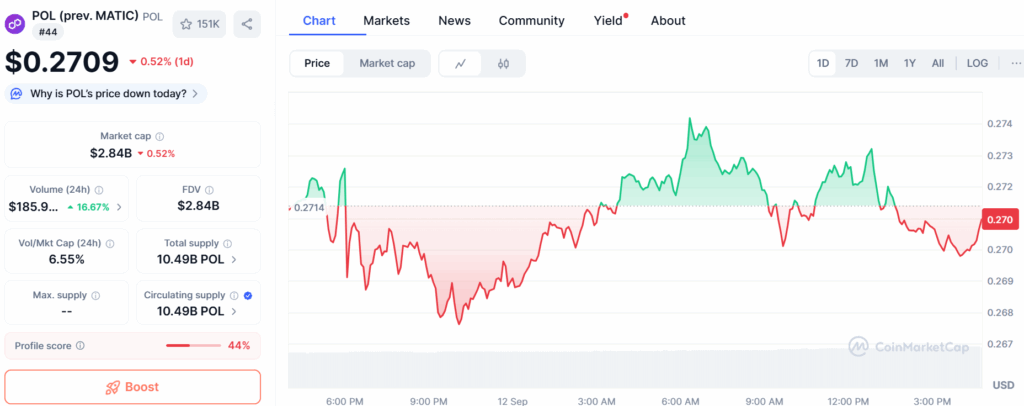Expand Total supply chevron
Image resolution: width=1024 pixels, height=406 pixels.
point(234,259)
